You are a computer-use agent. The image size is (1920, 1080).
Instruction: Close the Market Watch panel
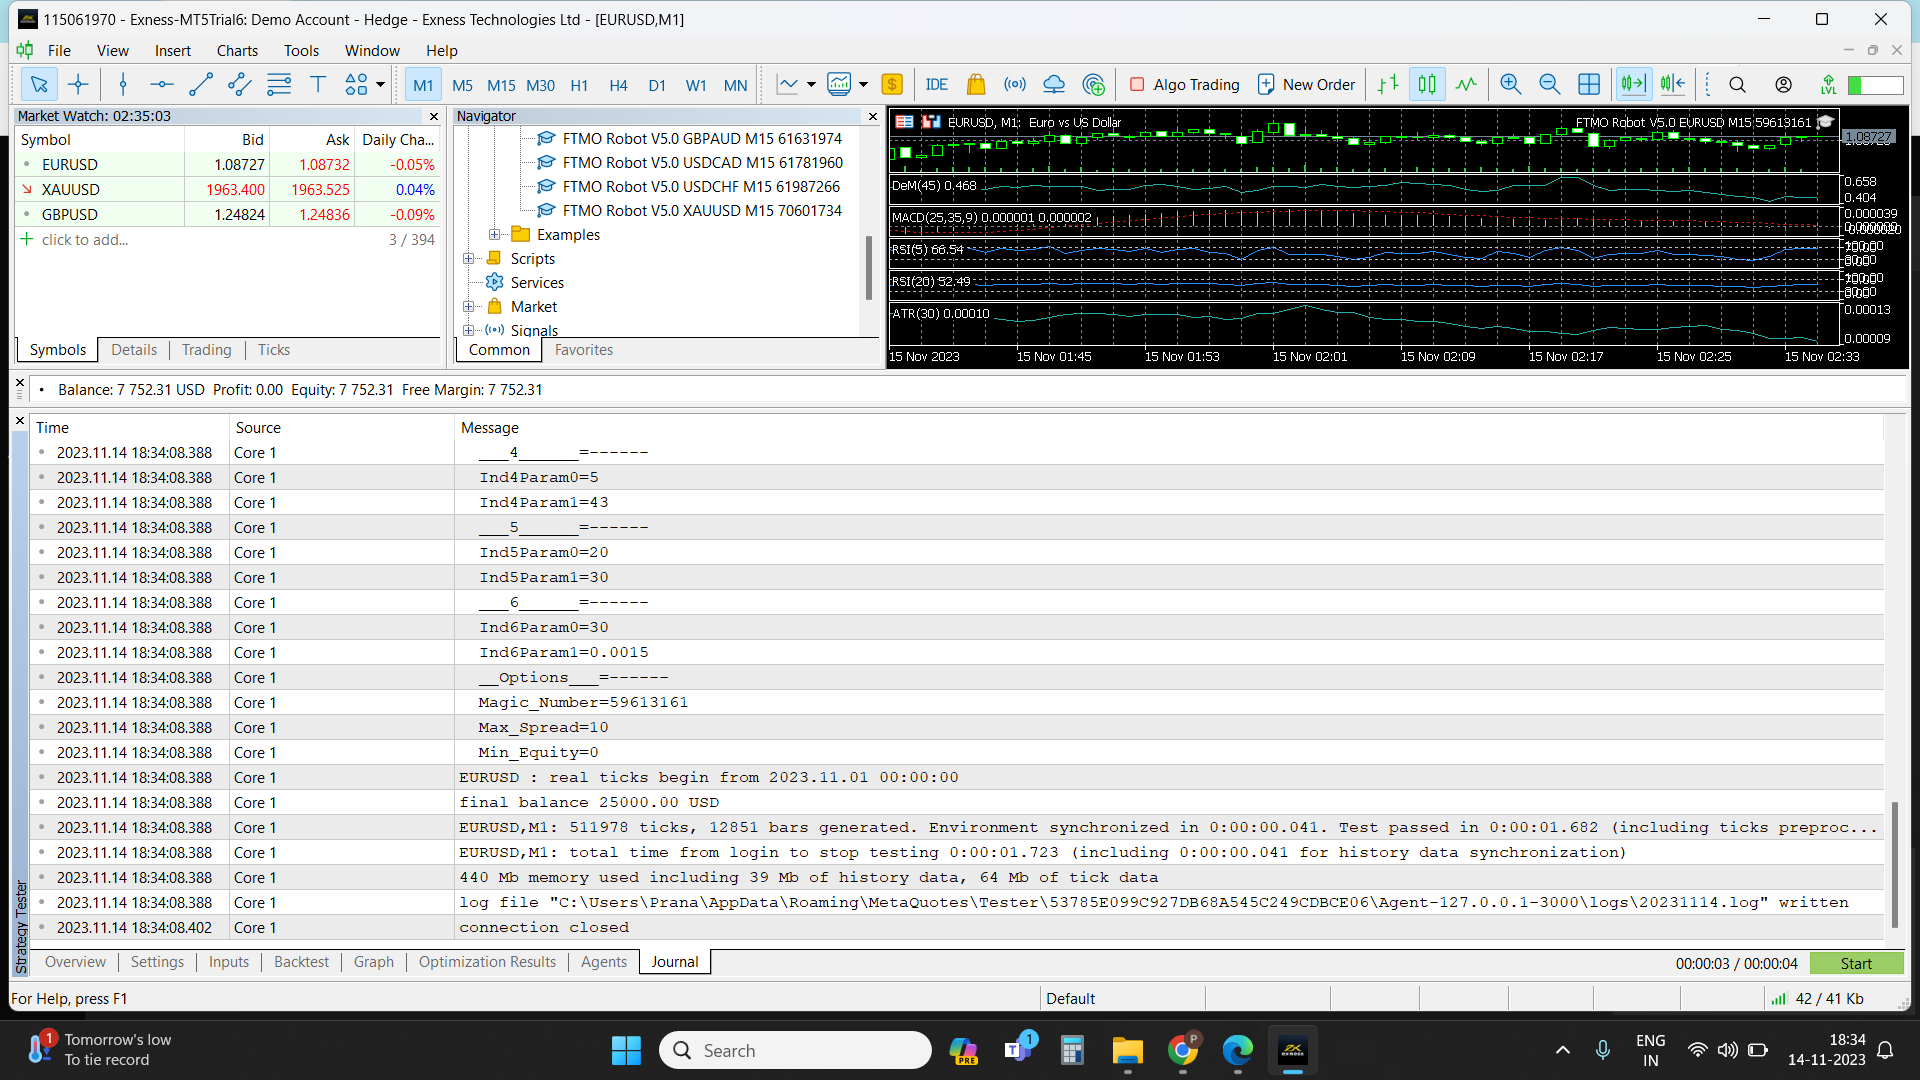(x=434, y=116)
